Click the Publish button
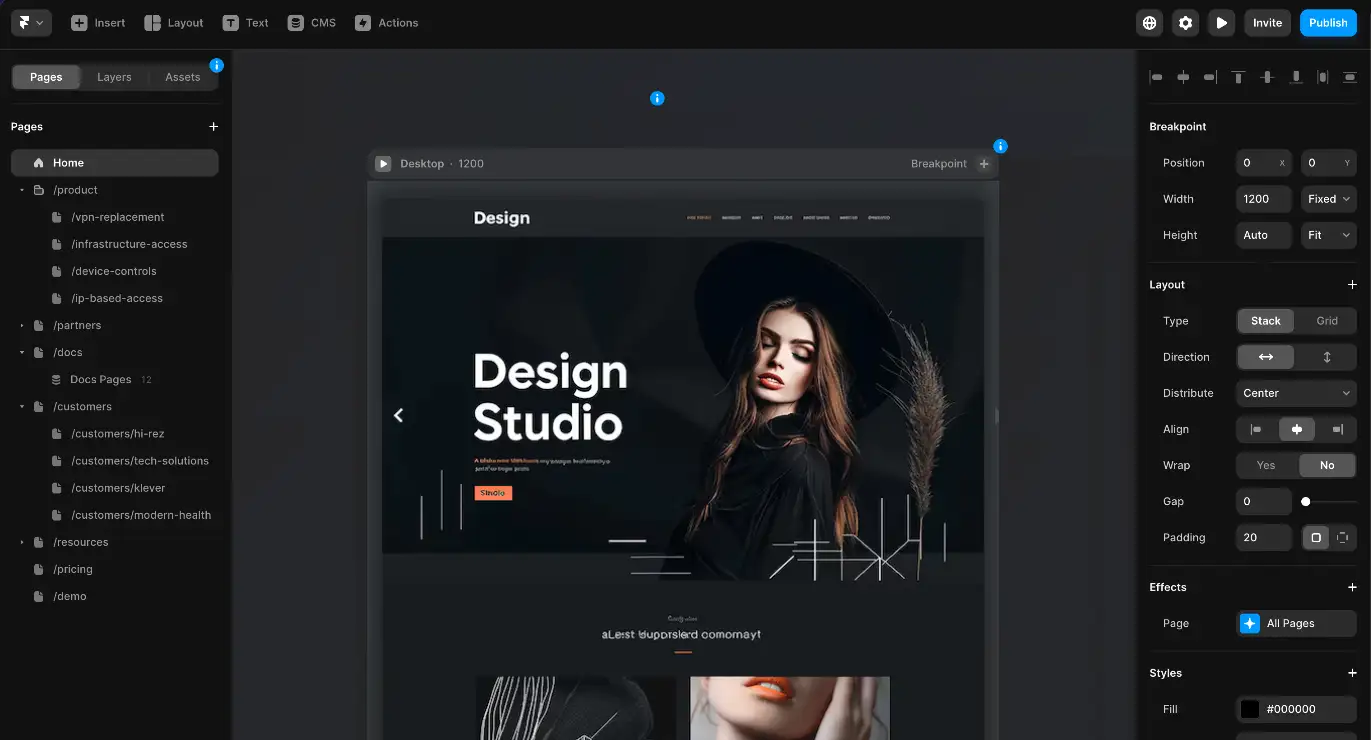 tap(1328, 23)
